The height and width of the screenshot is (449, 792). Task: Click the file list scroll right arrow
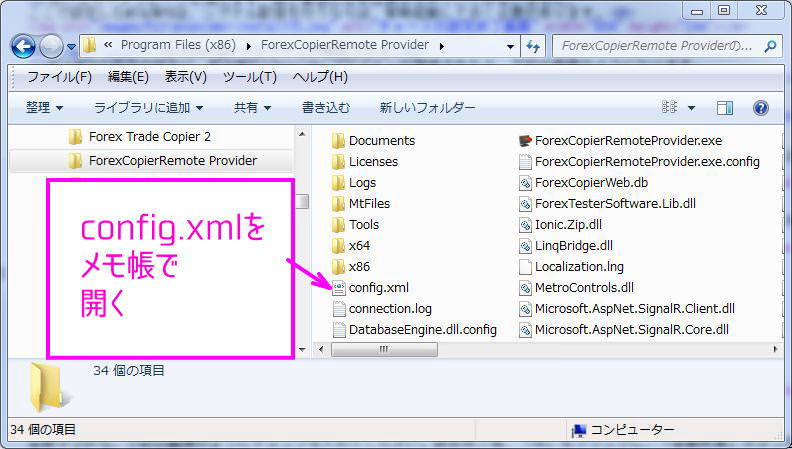coord(775,350)
